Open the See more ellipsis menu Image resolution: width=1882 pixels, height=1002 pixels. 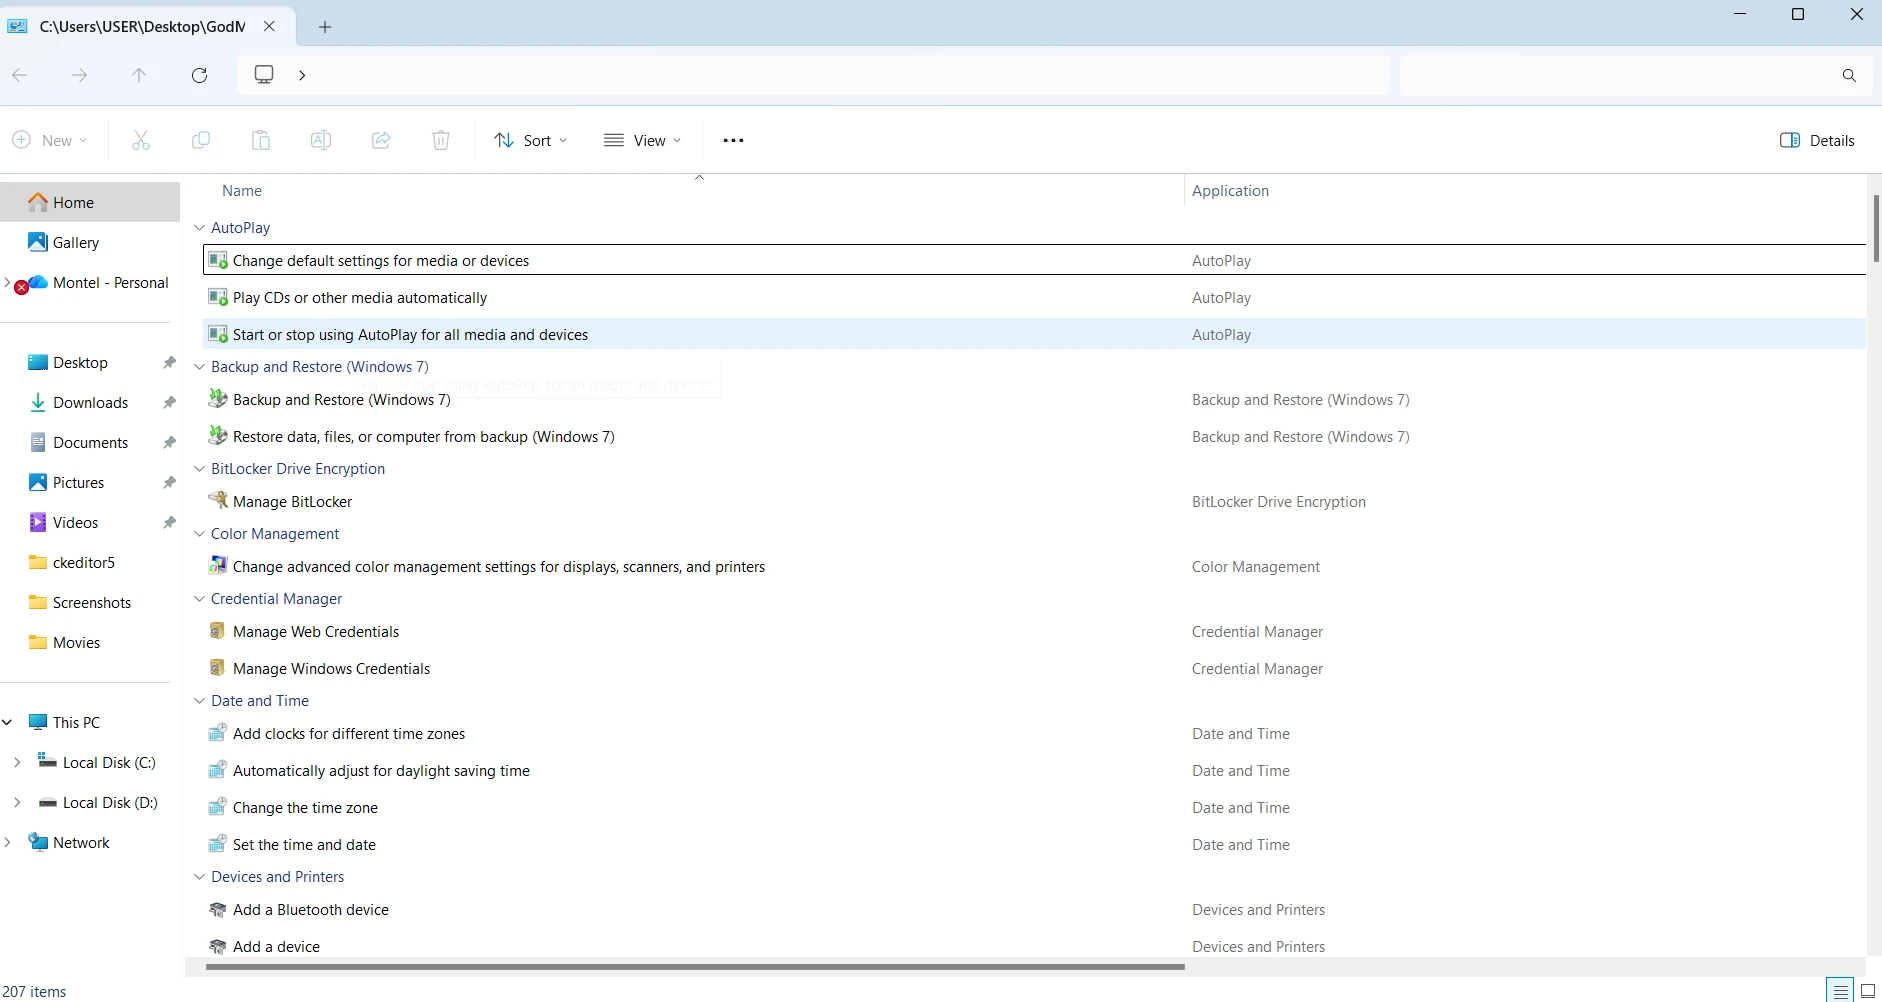tap(733, 140)
